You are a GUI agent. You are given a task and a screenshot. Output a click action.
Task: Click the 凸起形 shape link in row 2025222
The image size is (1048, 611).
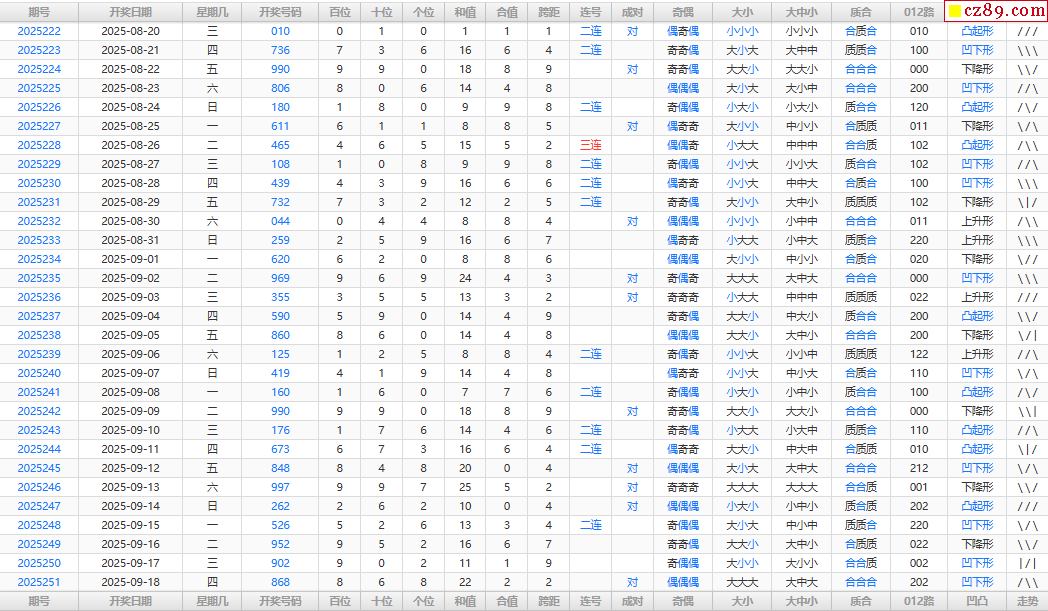977,31
